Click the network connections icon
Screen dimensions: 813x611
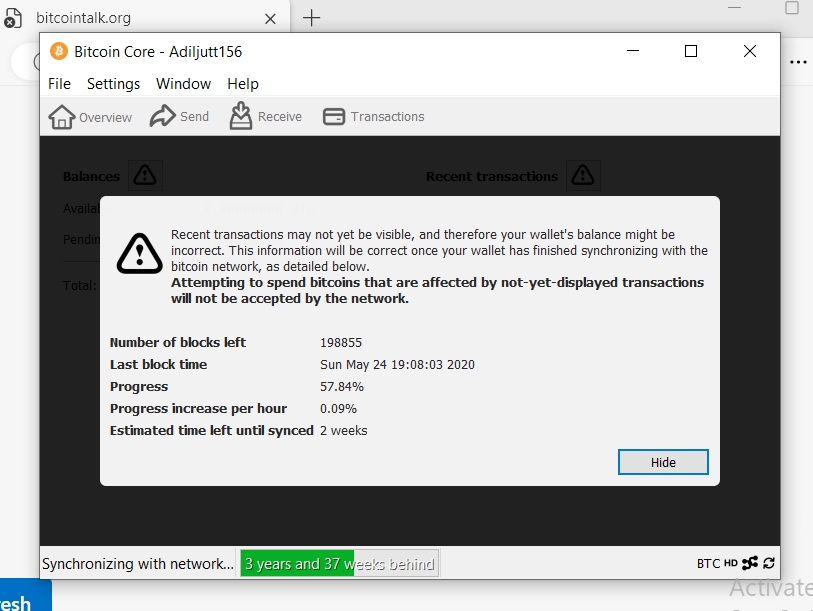coord(750,563)
